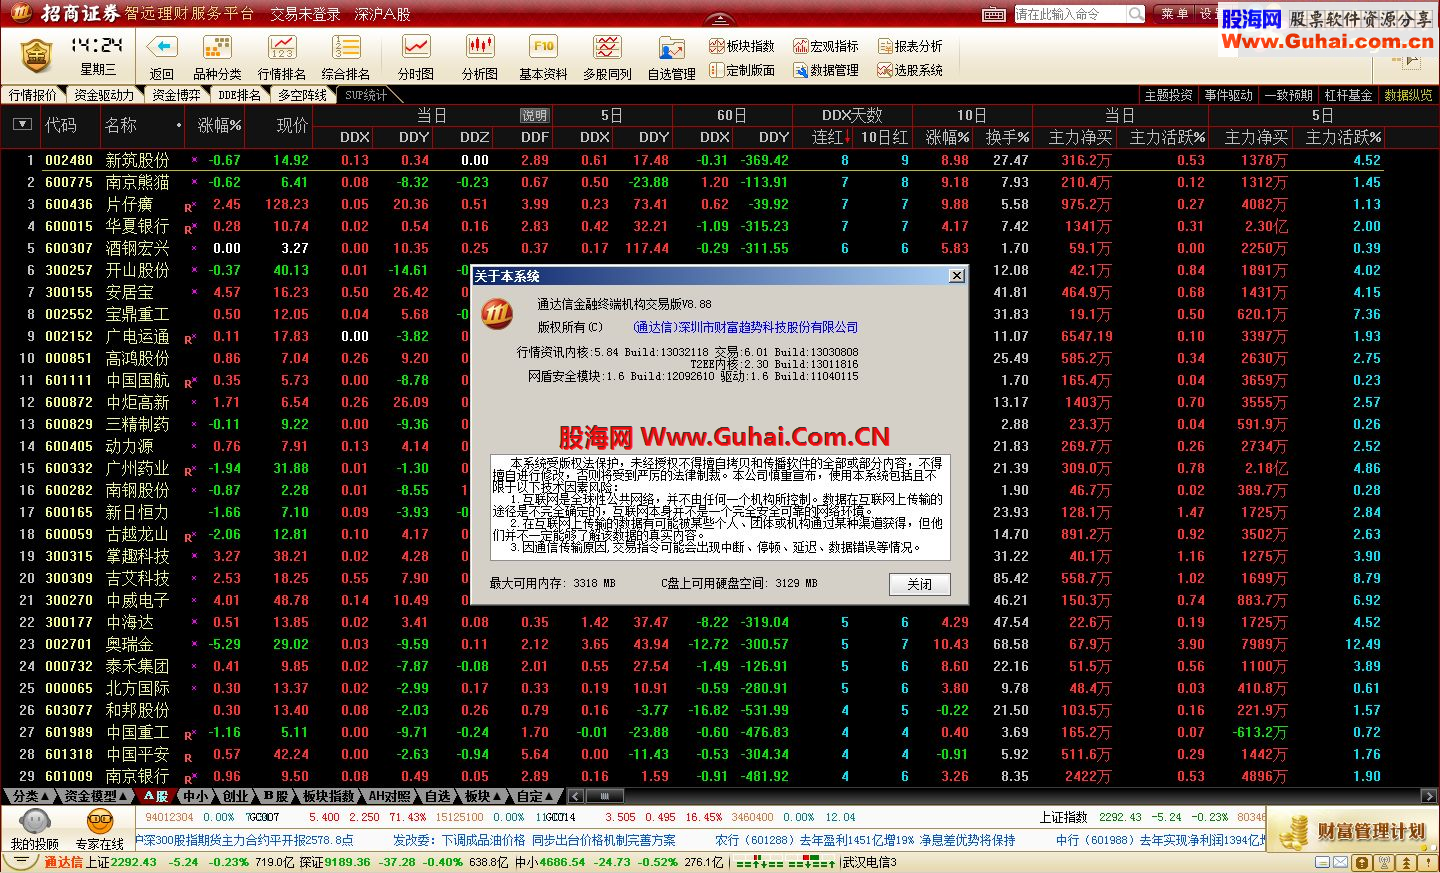This screenshot has height=873, width=1440.
Task: Select stock row 601318 中国平安
Action: click(x=692, y=754)
